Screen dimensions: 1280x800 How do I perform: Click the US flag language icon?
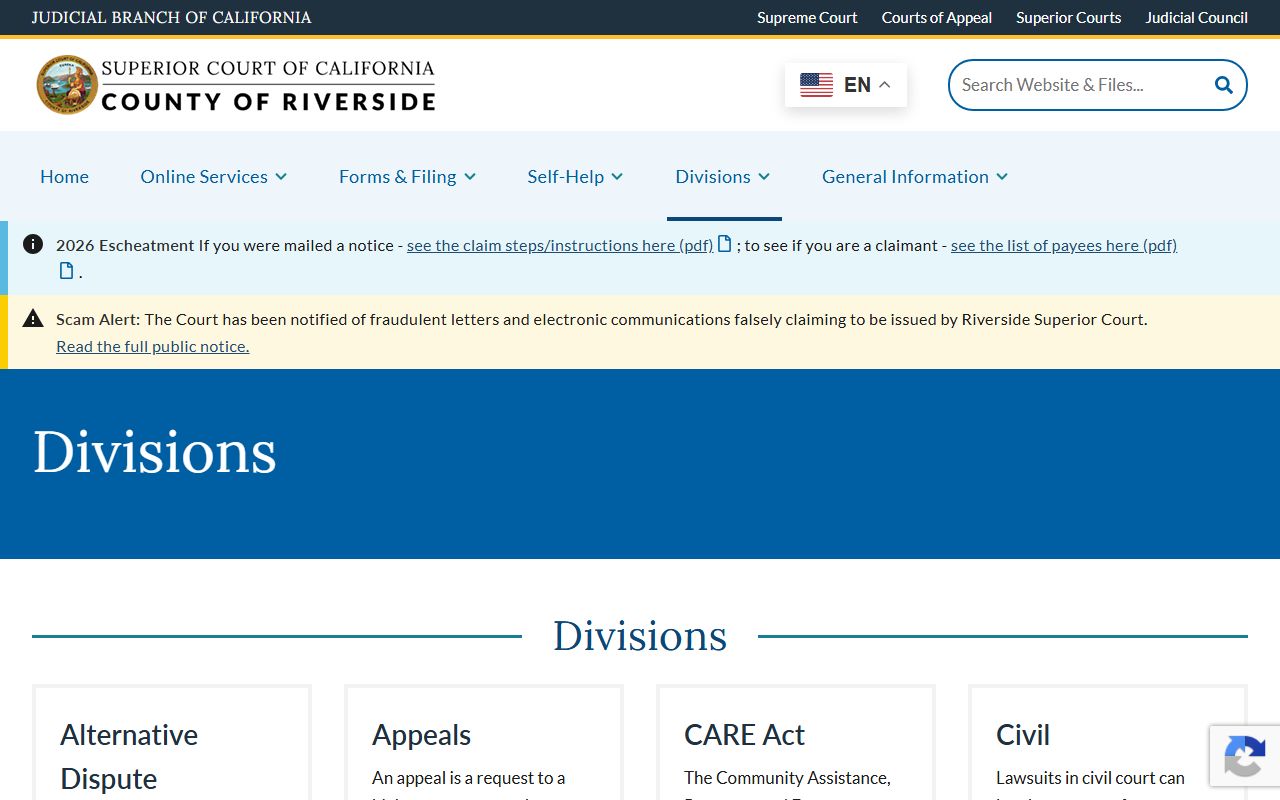click(x=816, y=85)
